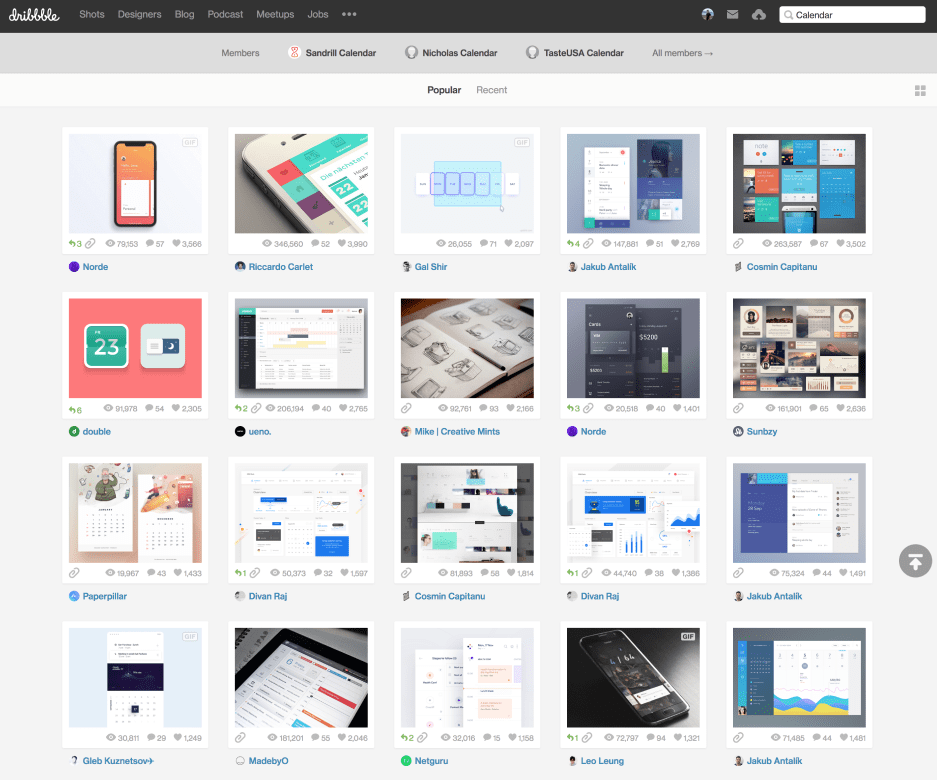Click the Members label
This screenshot has height=780, width=937.
tap(240, 53)
